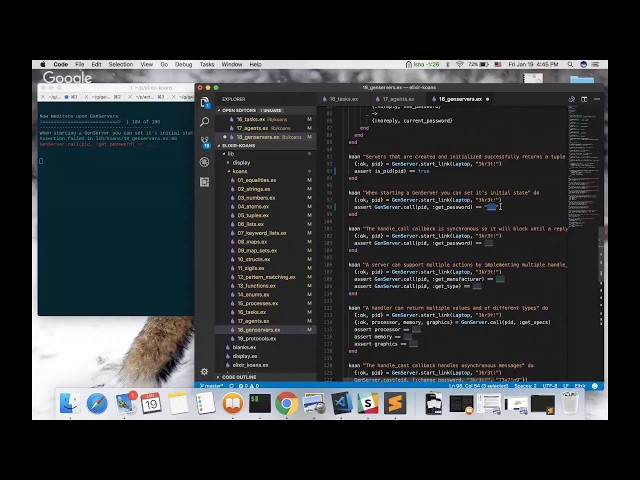Viewport: 640px width, 480px height.
Task: Select the 18_genservers.ex editor tab
Action: (x=460, y=99)
